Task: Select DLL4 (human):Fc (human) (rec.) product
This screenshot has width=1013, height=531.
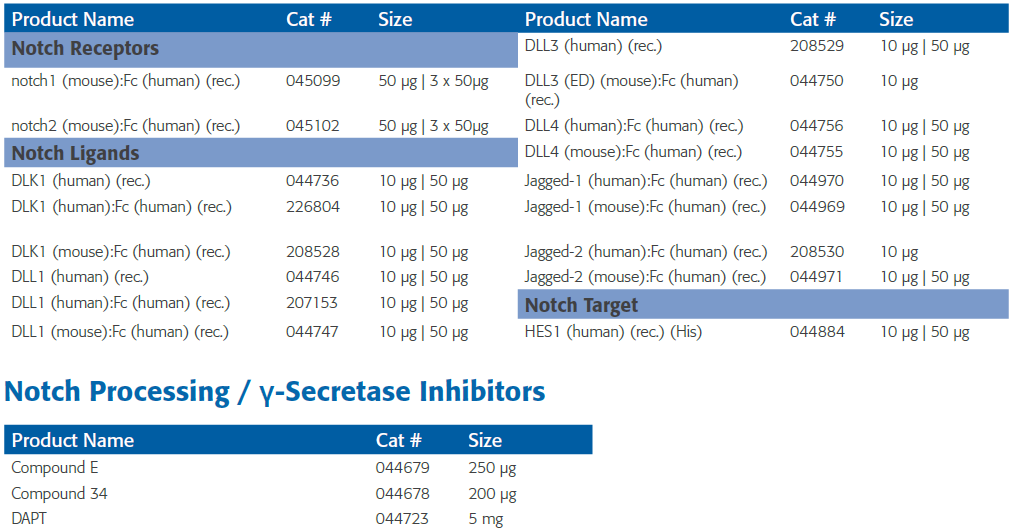Action: point(634,126)
